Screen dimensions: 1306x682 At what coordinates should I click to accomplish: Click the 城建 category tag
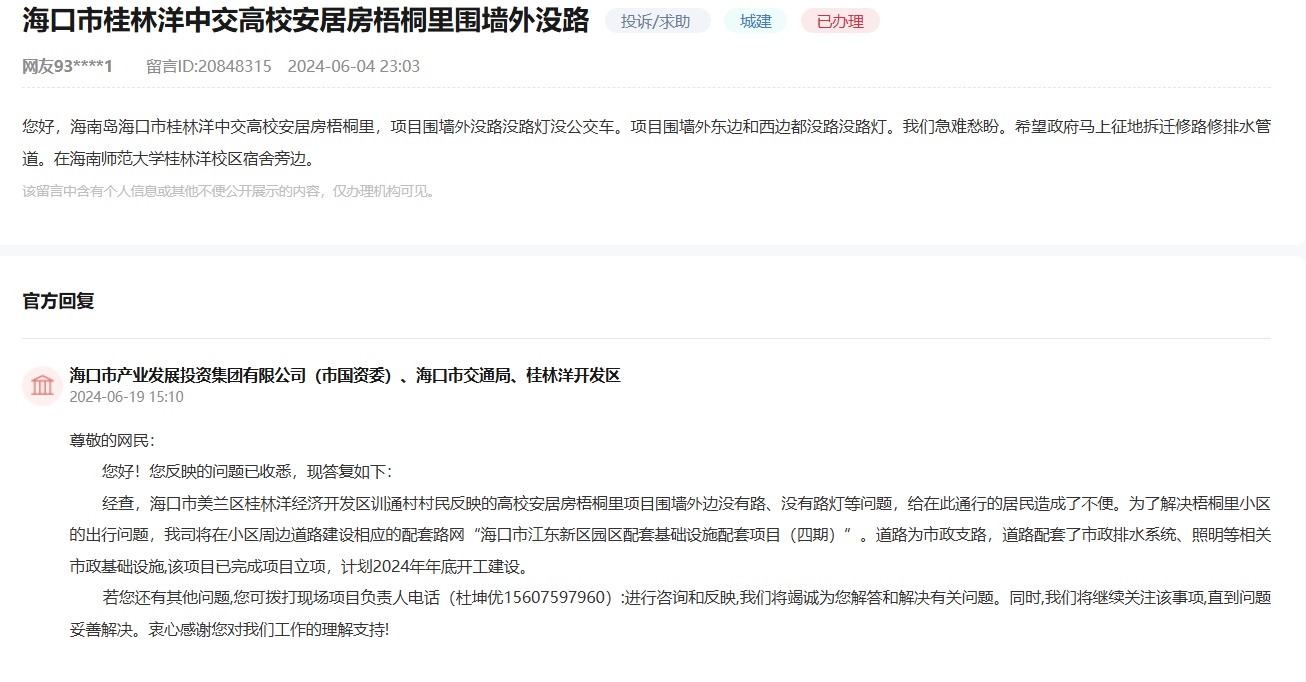pos(755,21)
